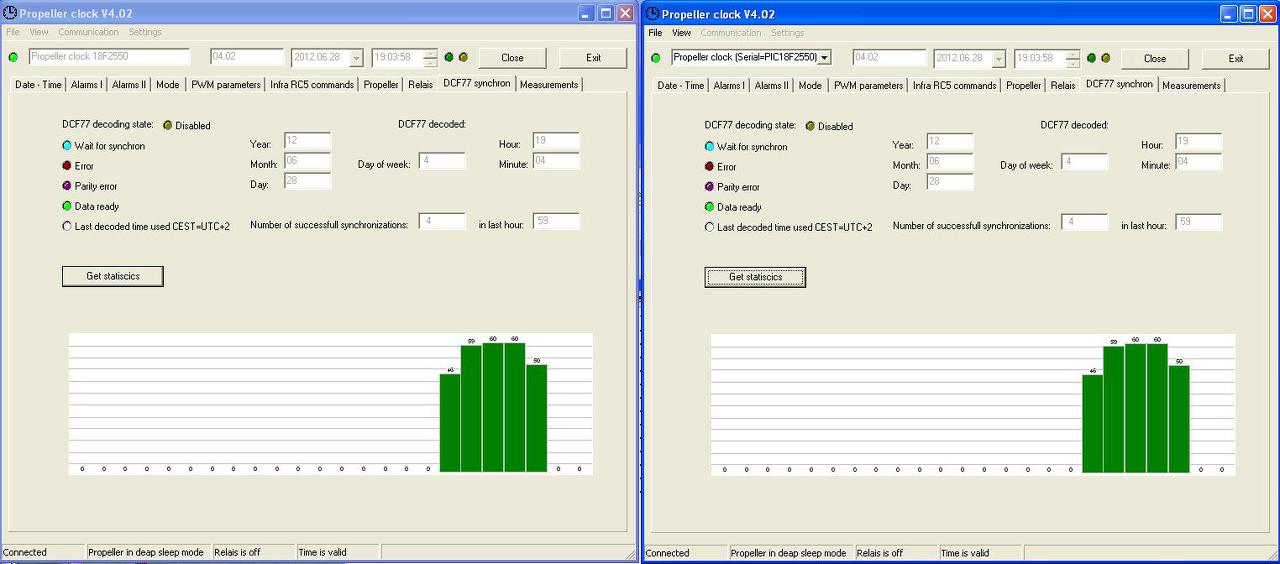The height and width of the screenshot is (564, 1280).
Task: Click green connection LED in right window toolbar
Action: pyautogui.click(x=656, y=58)
